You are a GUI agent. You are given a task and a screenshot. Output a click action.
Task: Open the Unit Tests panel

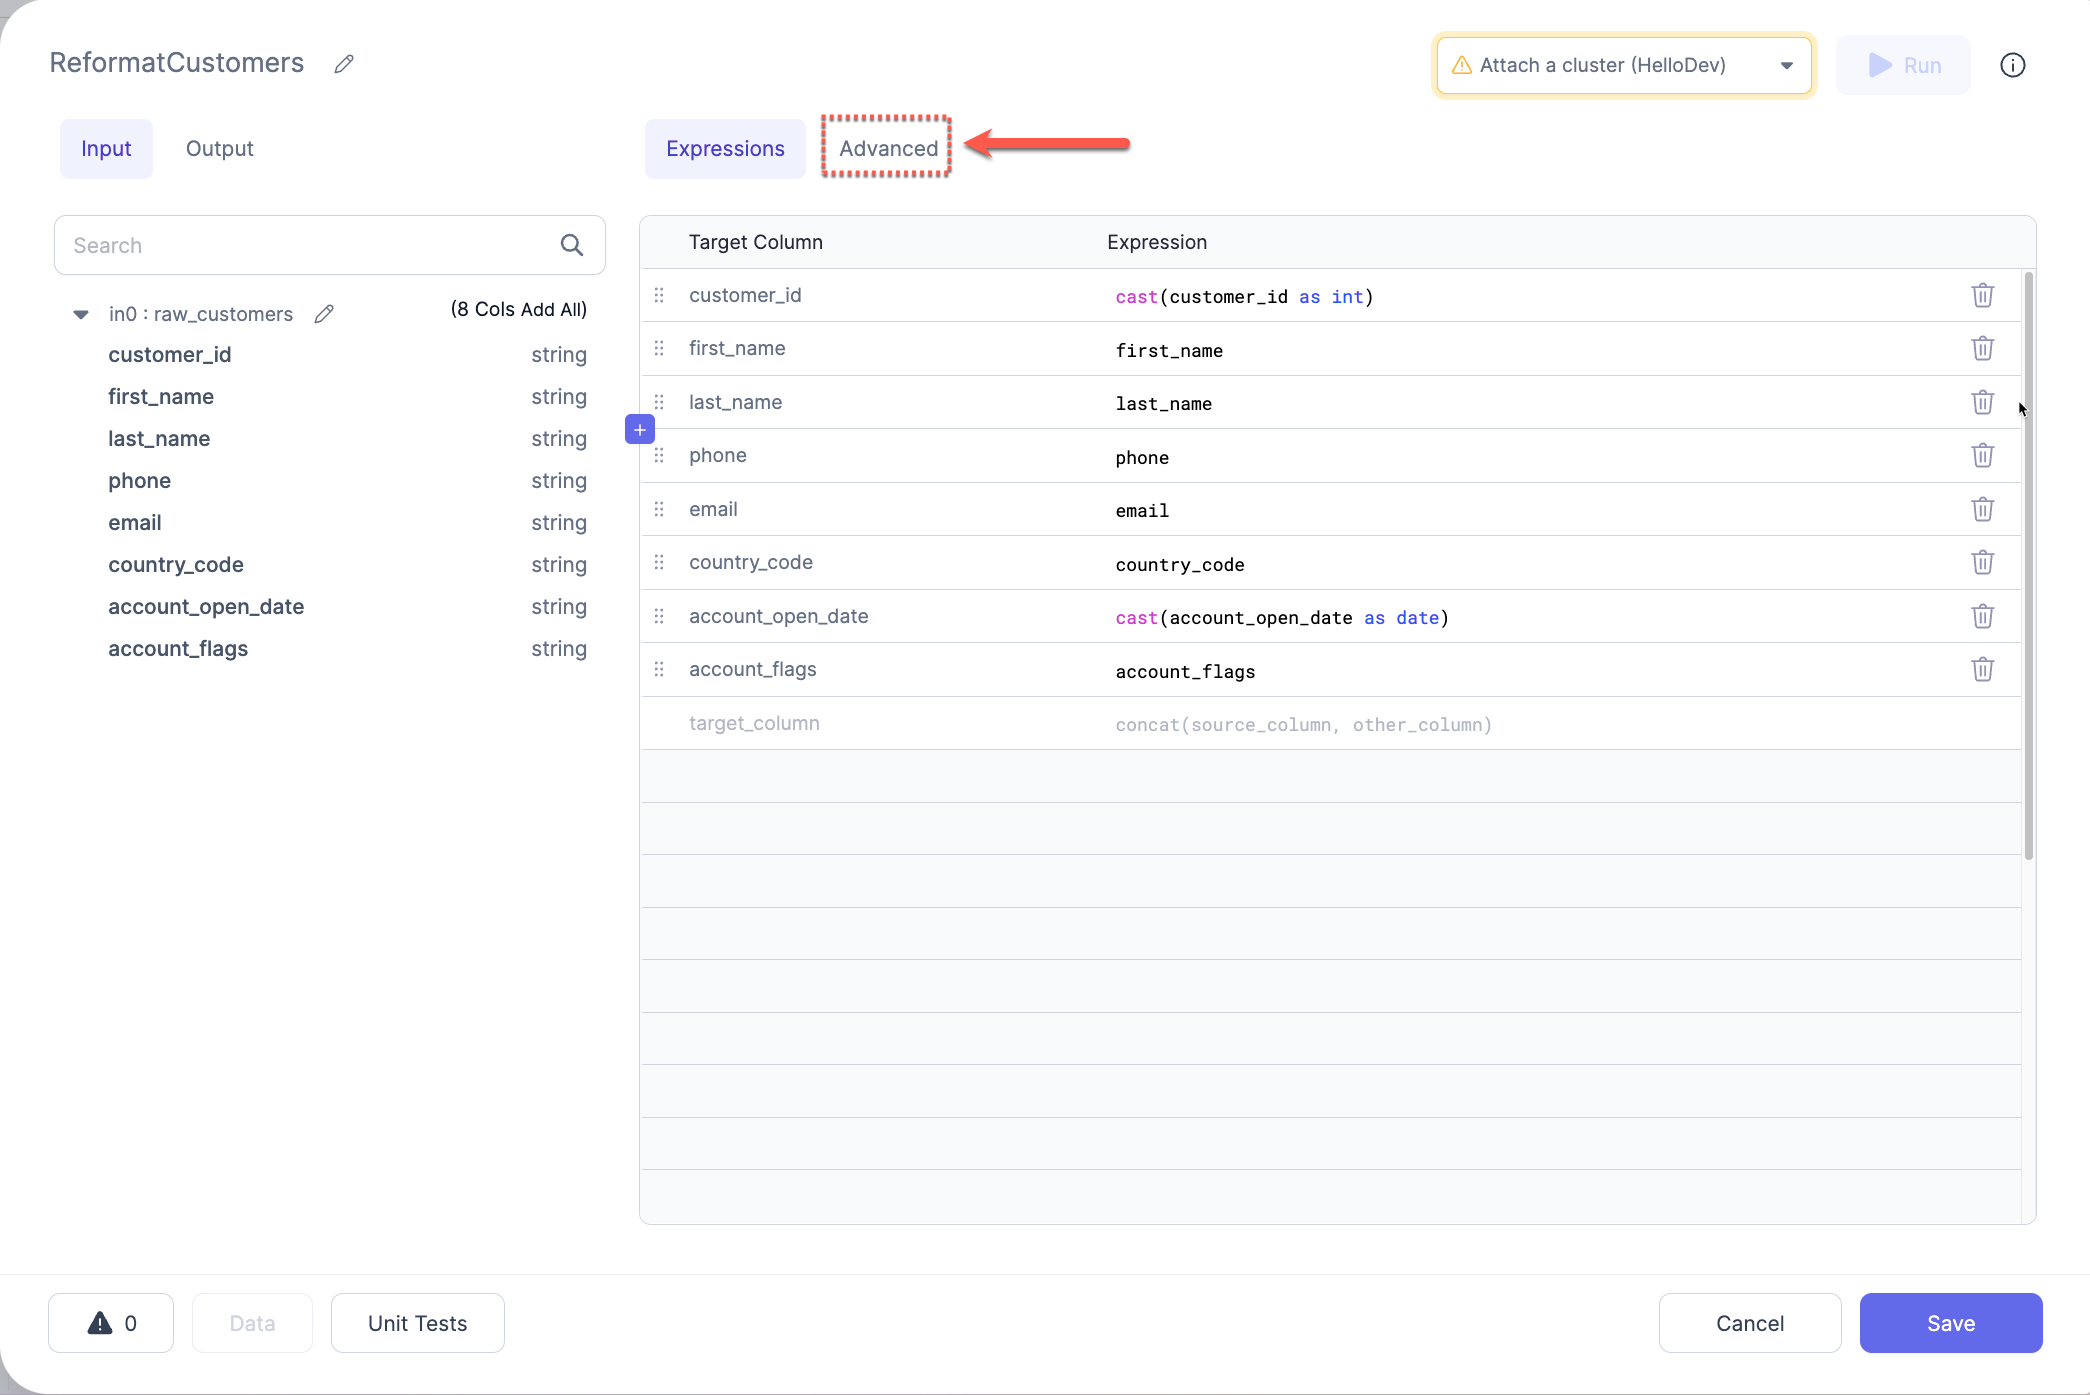click(x=417, y=1322)
